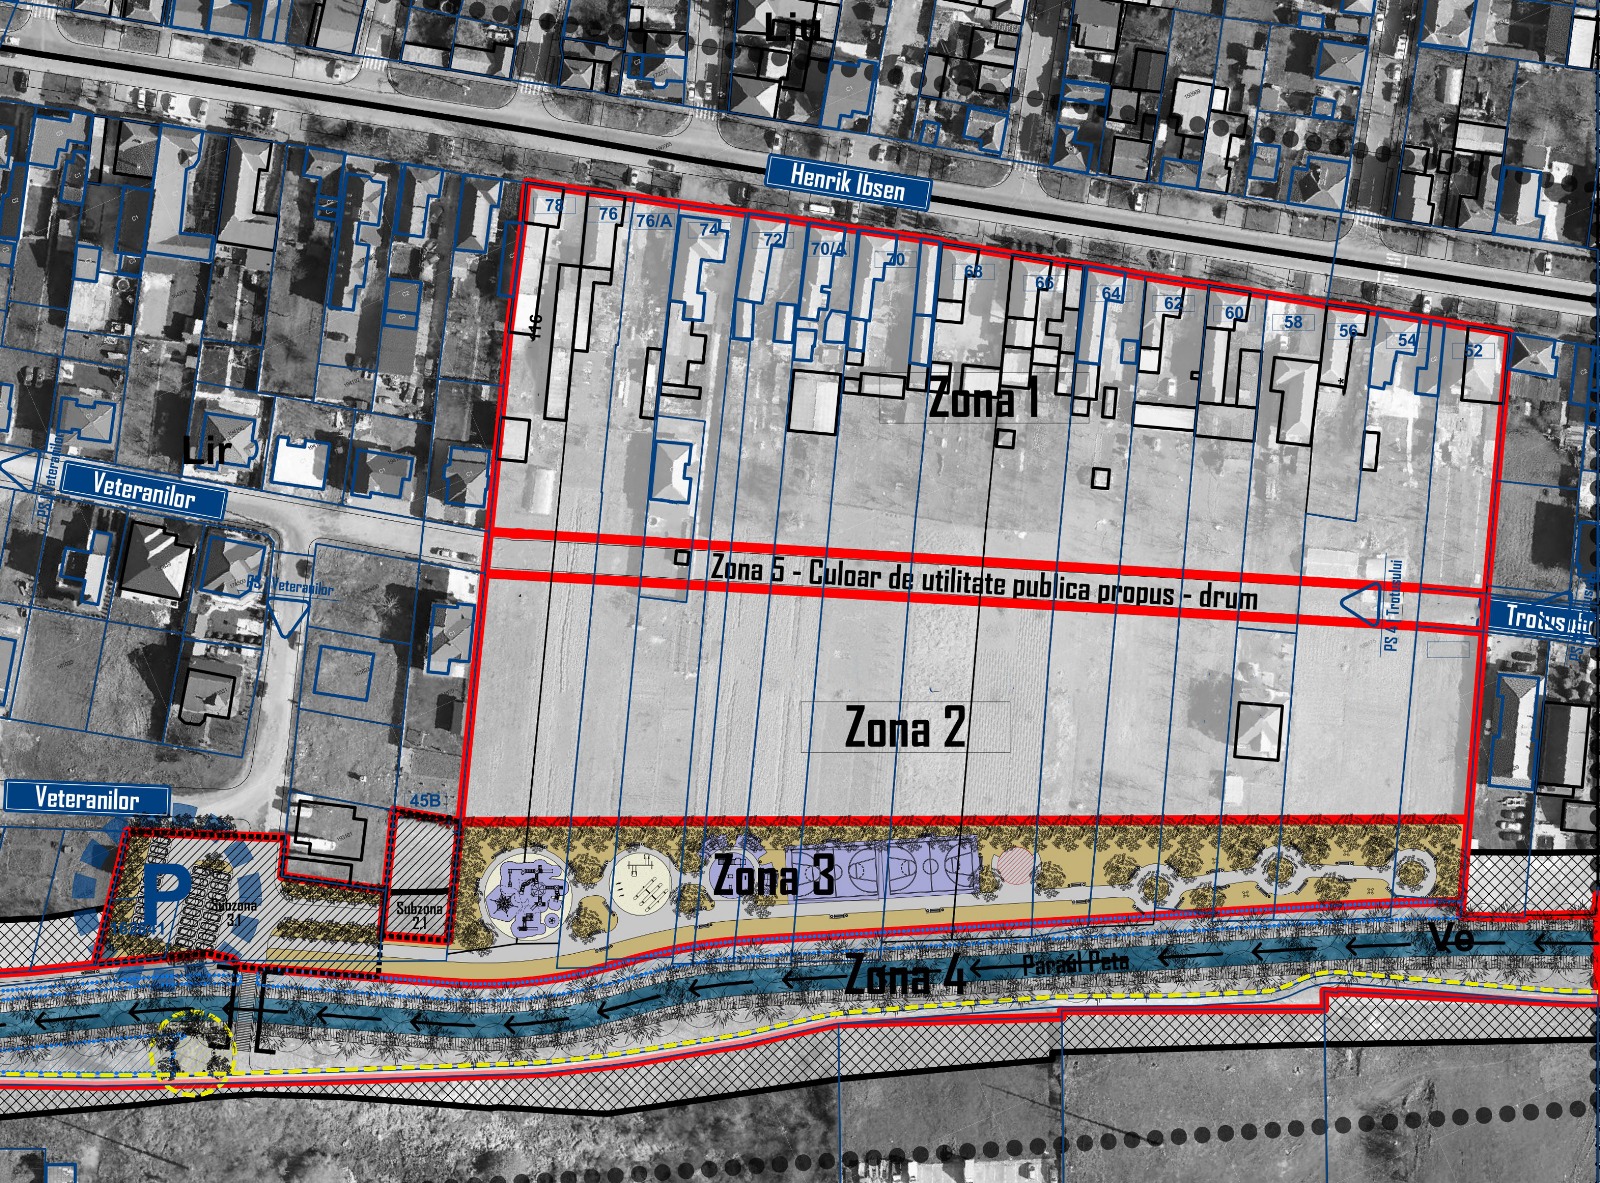
Task: Click parcel number 78
Action: [x=553, y=206]
